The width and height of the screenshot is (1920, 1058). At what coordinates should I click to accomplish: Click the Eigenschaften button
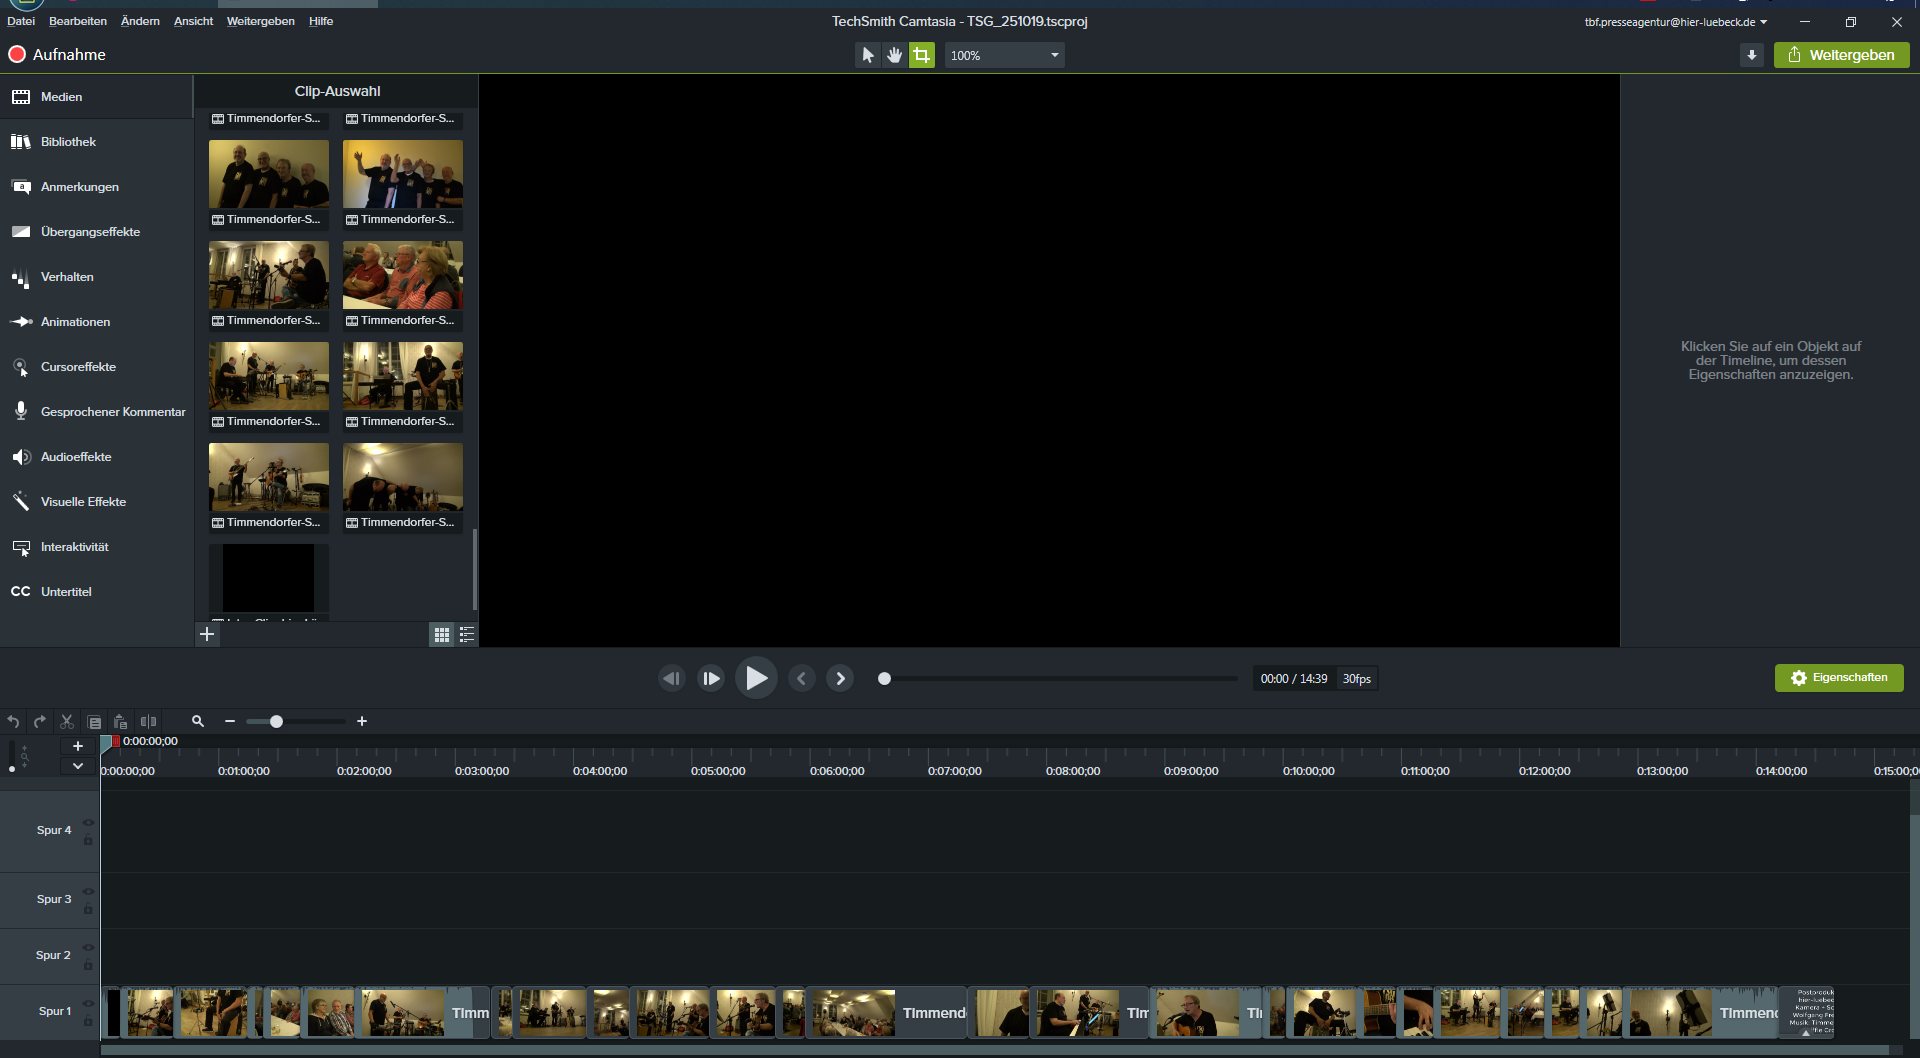tap(1838, 678)
